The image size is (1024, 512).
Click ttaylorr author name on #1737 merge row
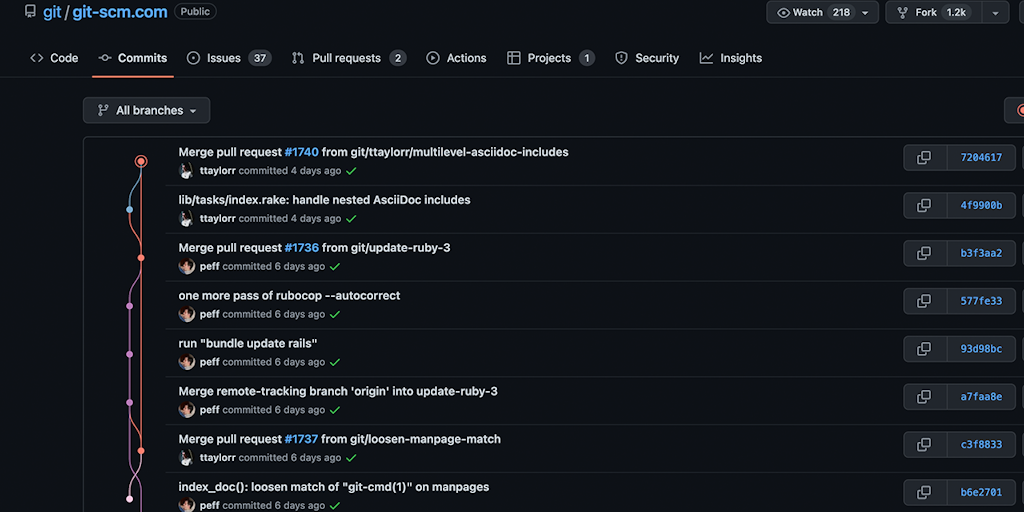[217, 458]
